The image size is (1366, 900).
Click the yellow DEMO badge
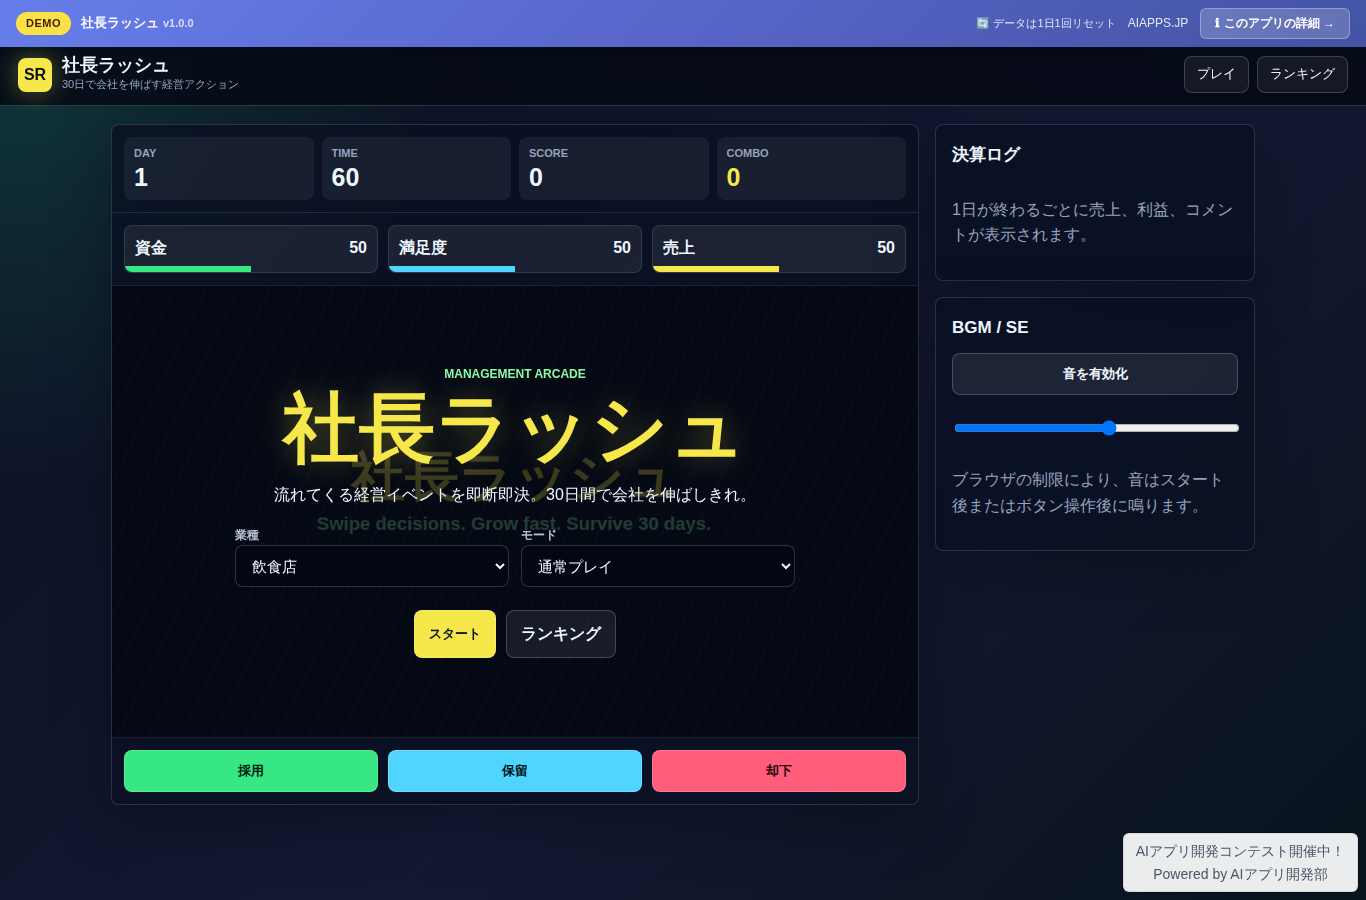[43, 23]
